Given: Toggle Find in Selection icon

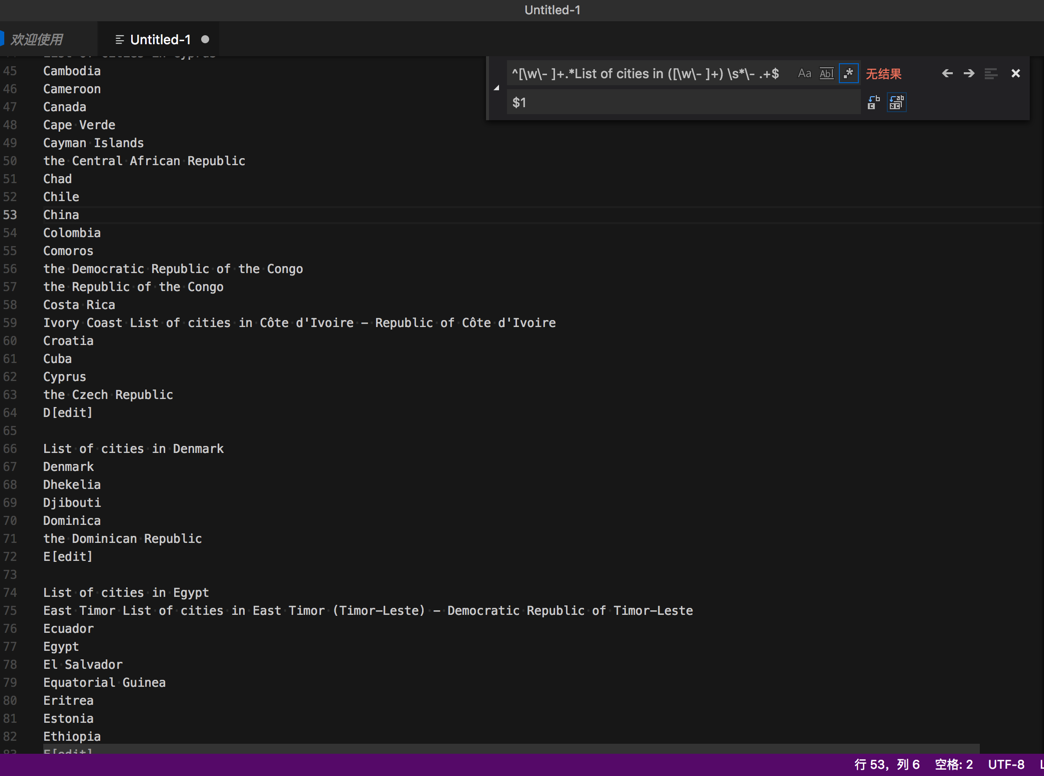Looking at the screenshot, I should [991, 73].
